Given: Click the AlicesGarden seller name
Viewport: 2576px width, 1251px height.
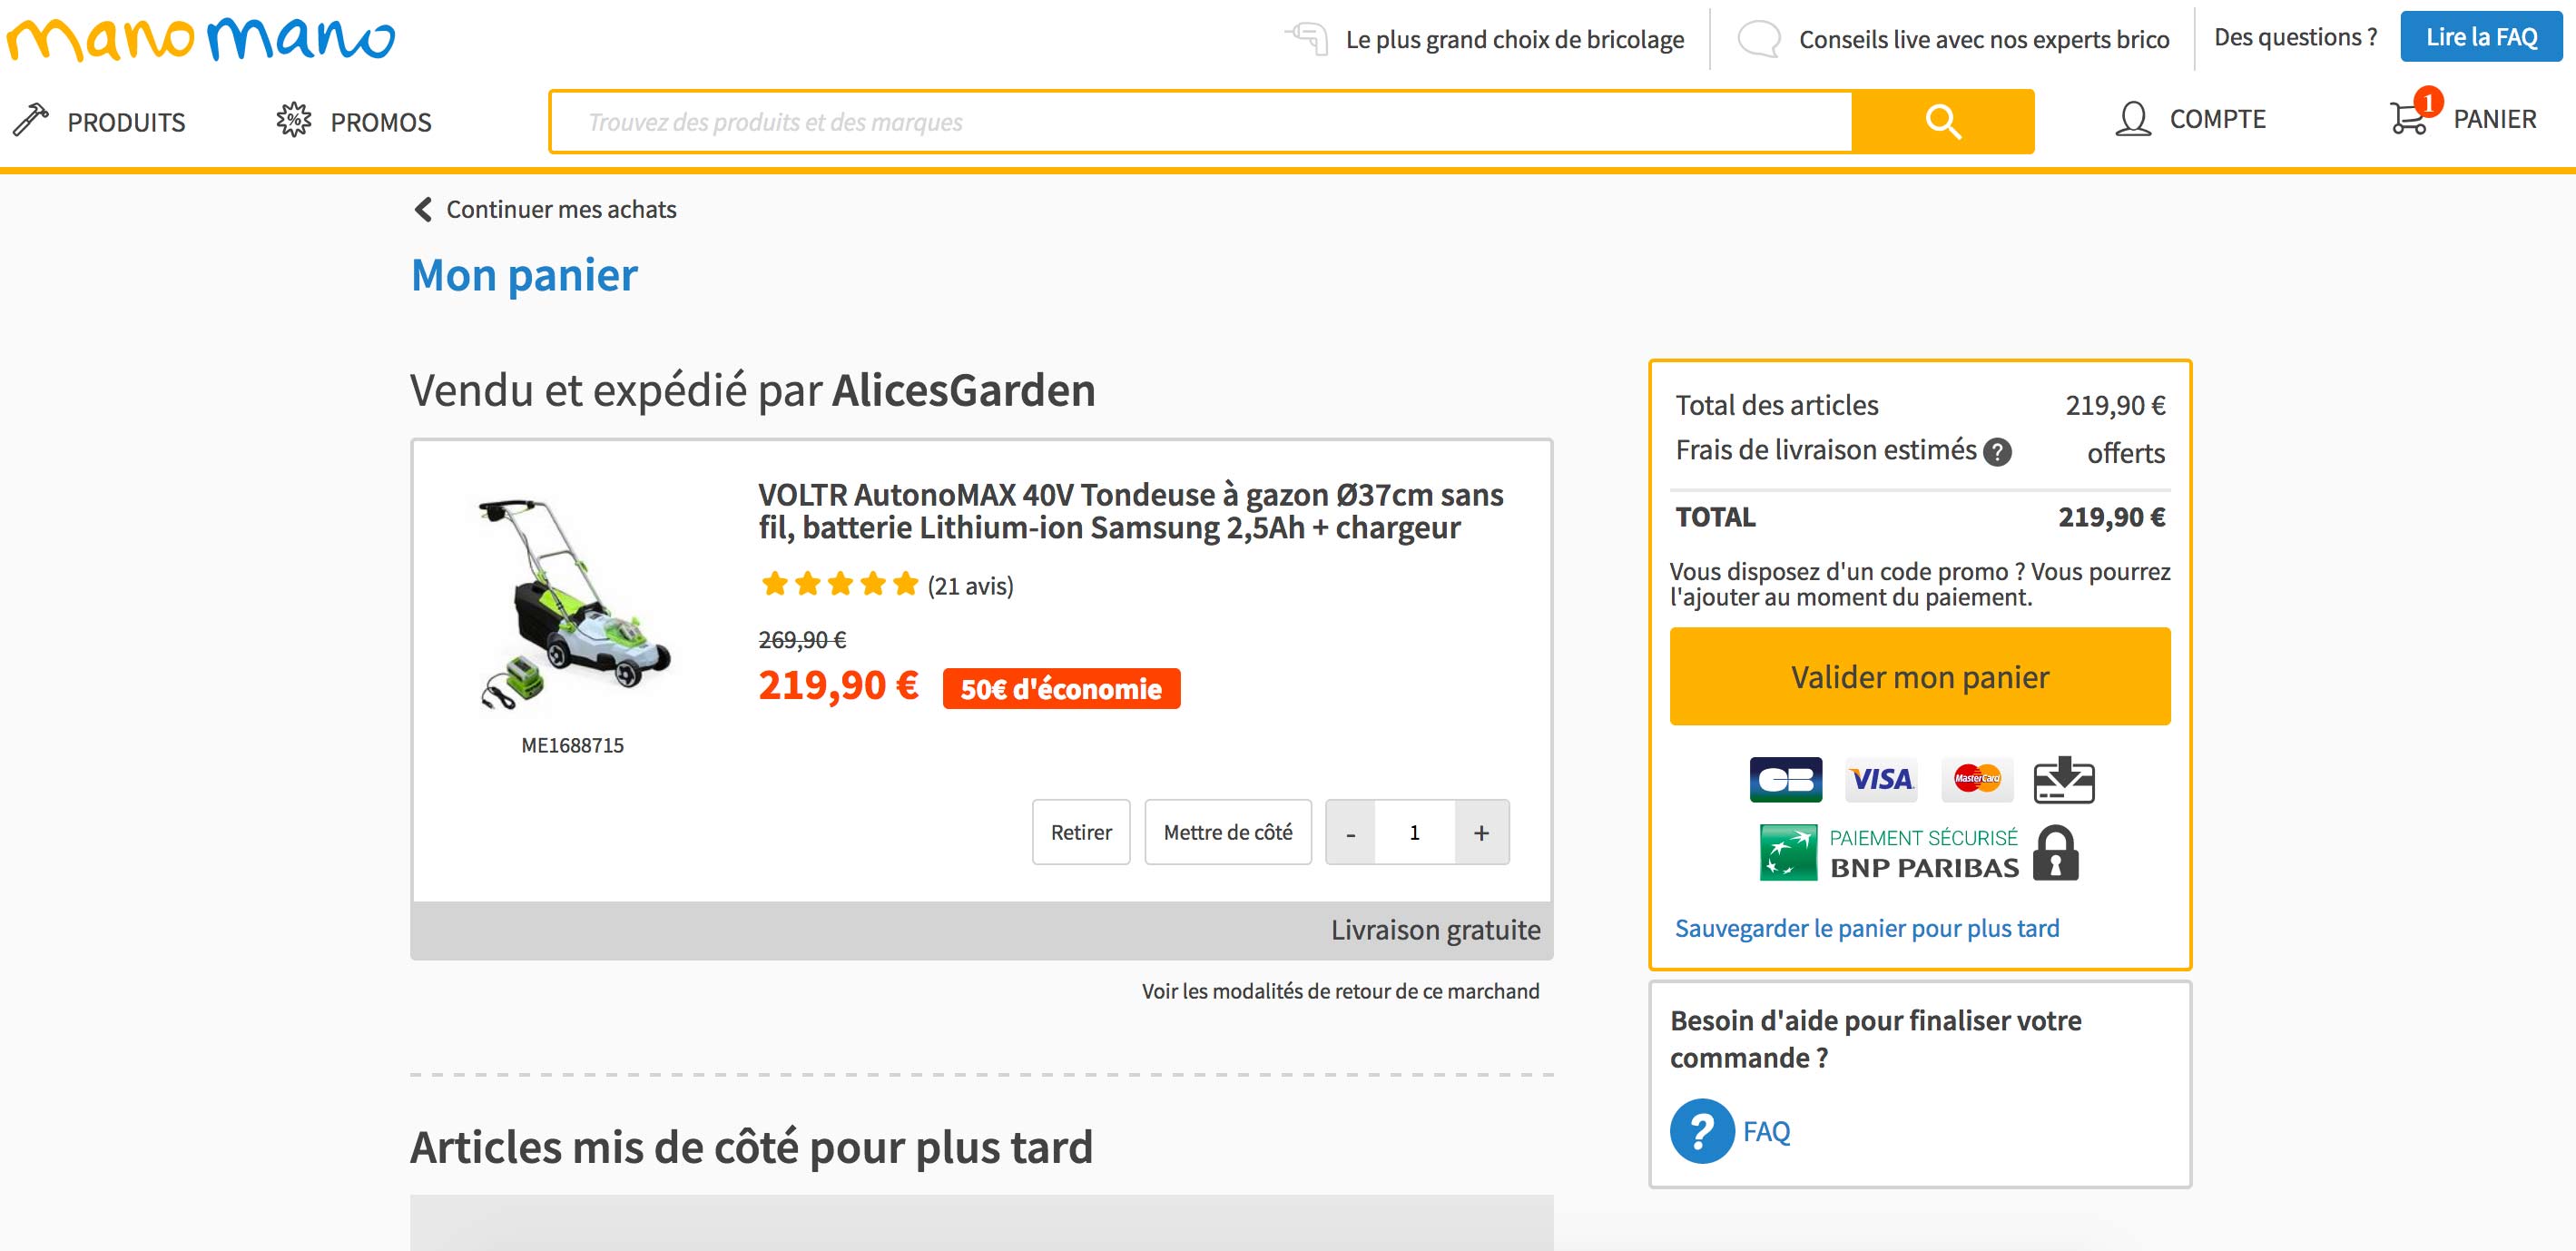Looking at the screenshot, I should click(964, 390).
